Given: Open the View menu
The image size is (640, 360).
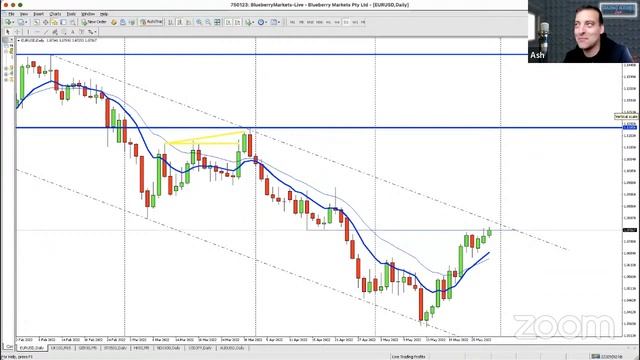Looking at the screenshot, I should pyautogui.click(x=24, y=14).
